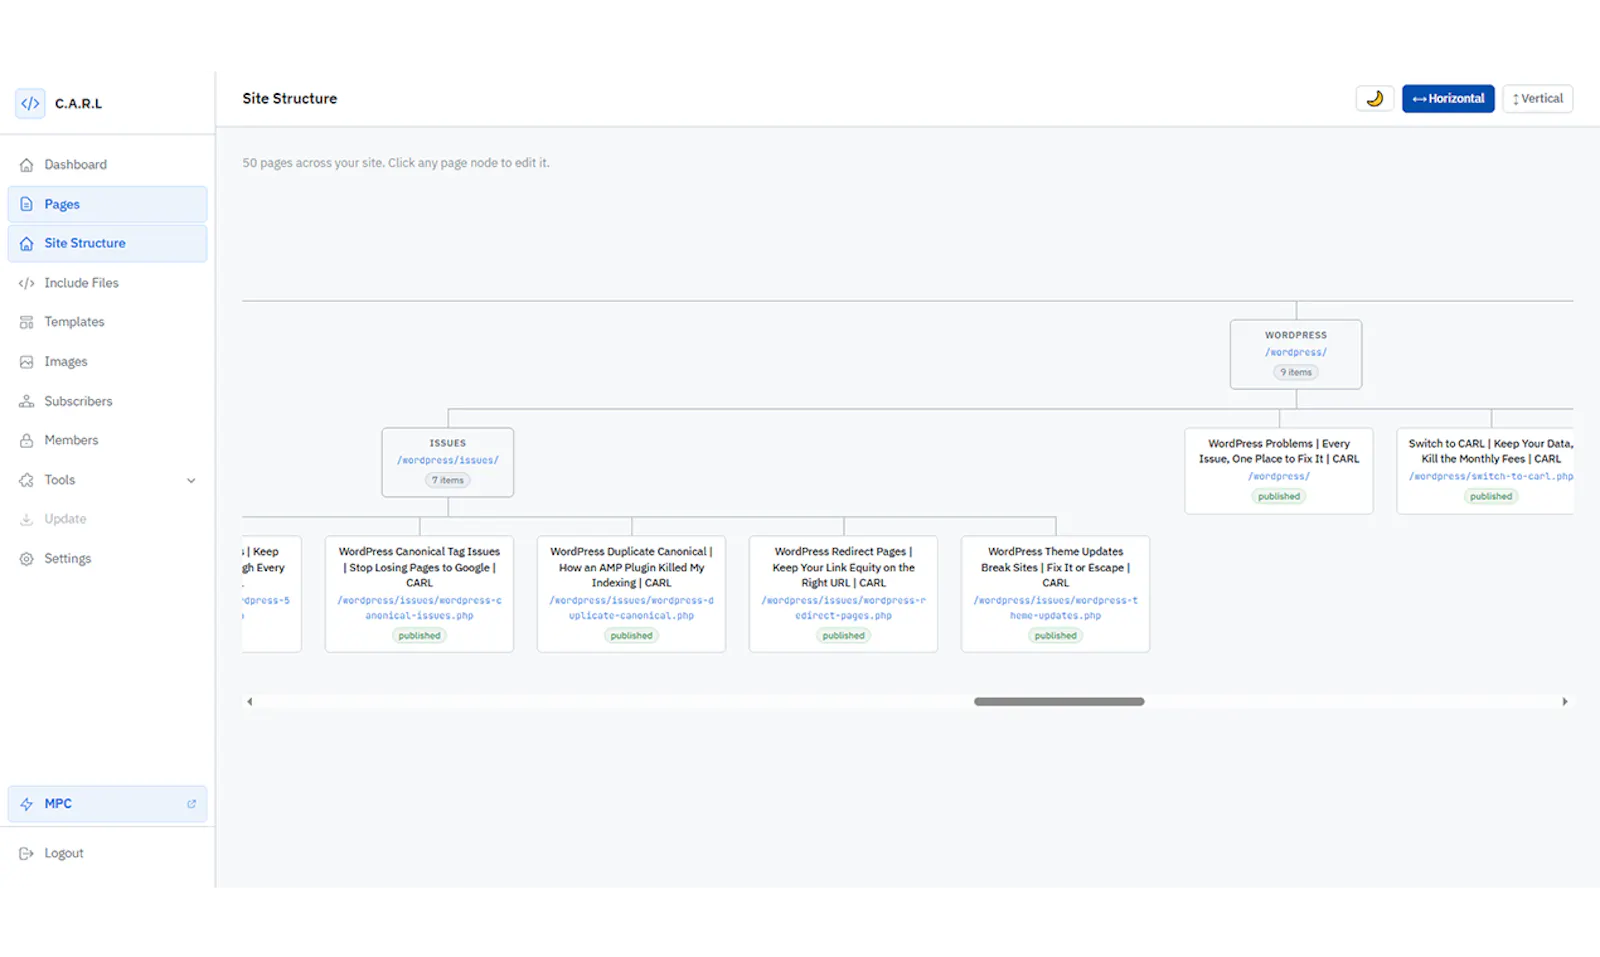Viewport: 1600px width, 957px height.
Task: Click the C.A.R.L brand name
Action: [78, 103]
